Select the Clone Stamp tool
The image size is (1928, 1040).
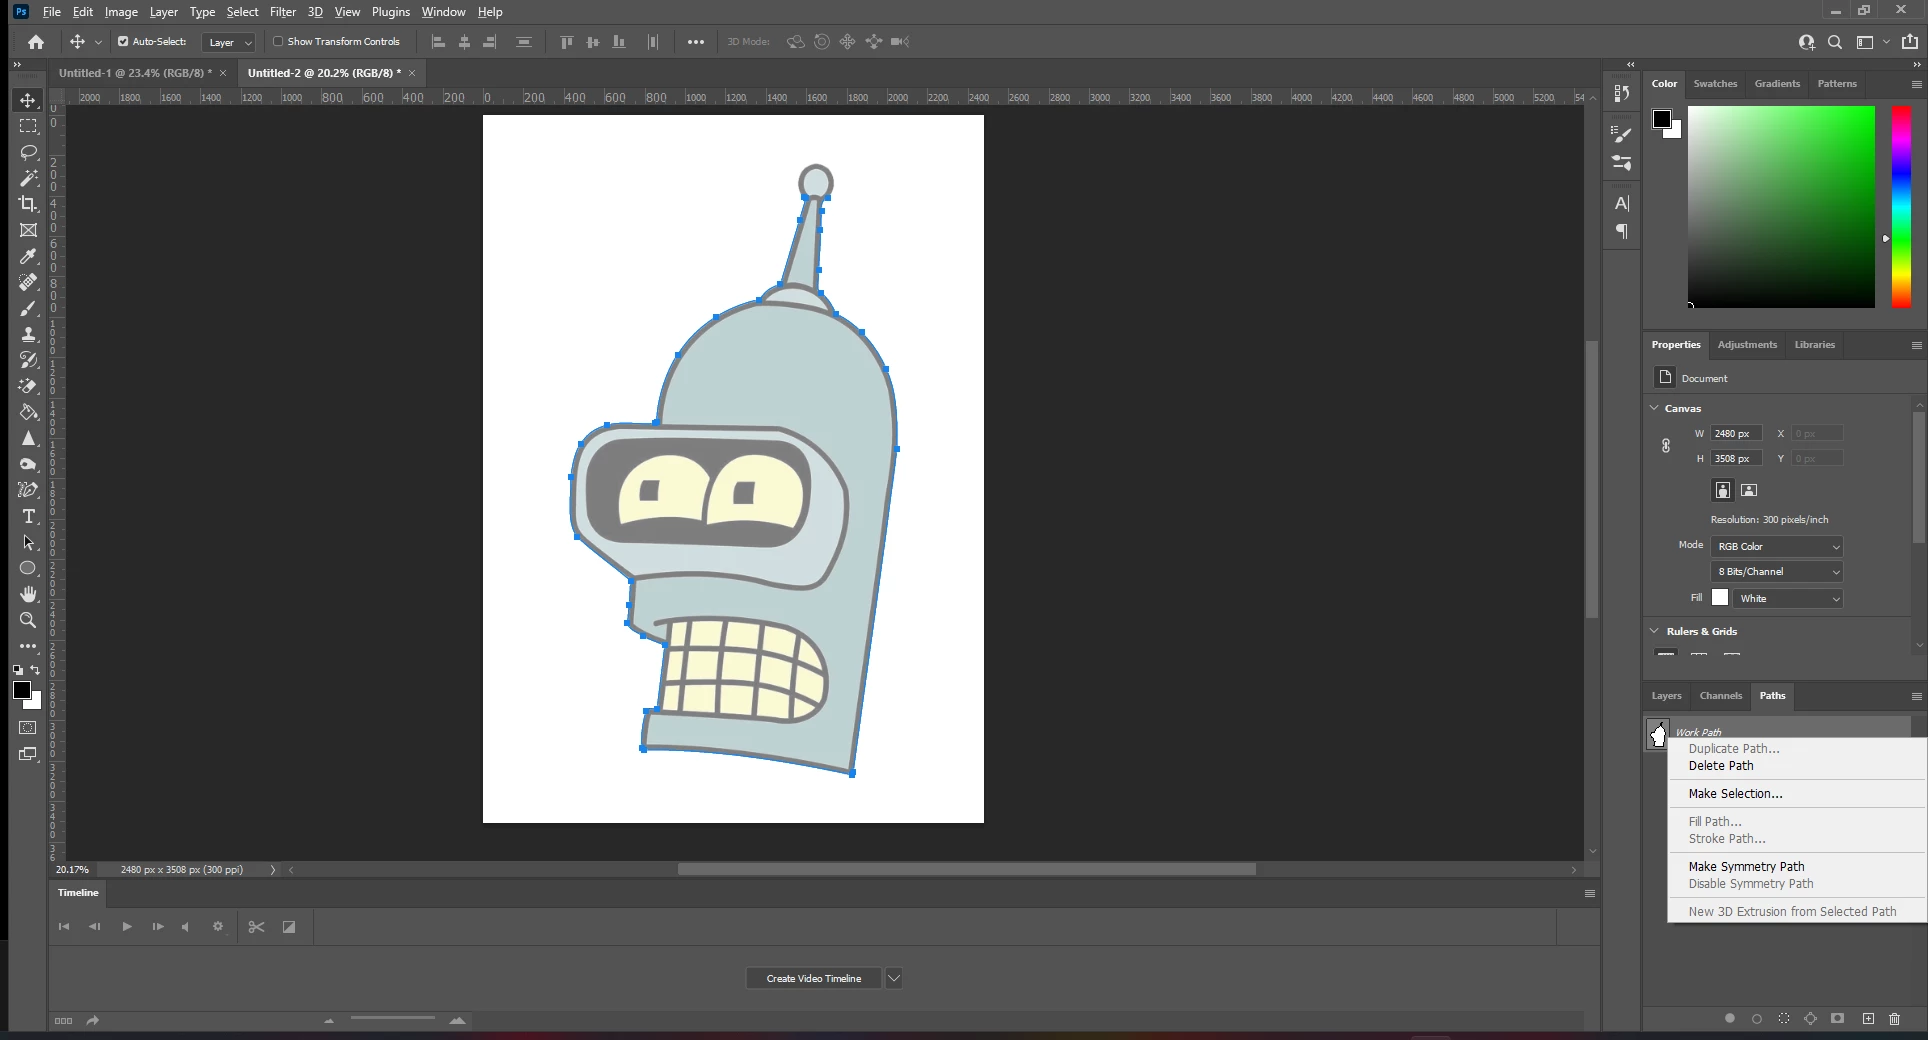[28, 334]
